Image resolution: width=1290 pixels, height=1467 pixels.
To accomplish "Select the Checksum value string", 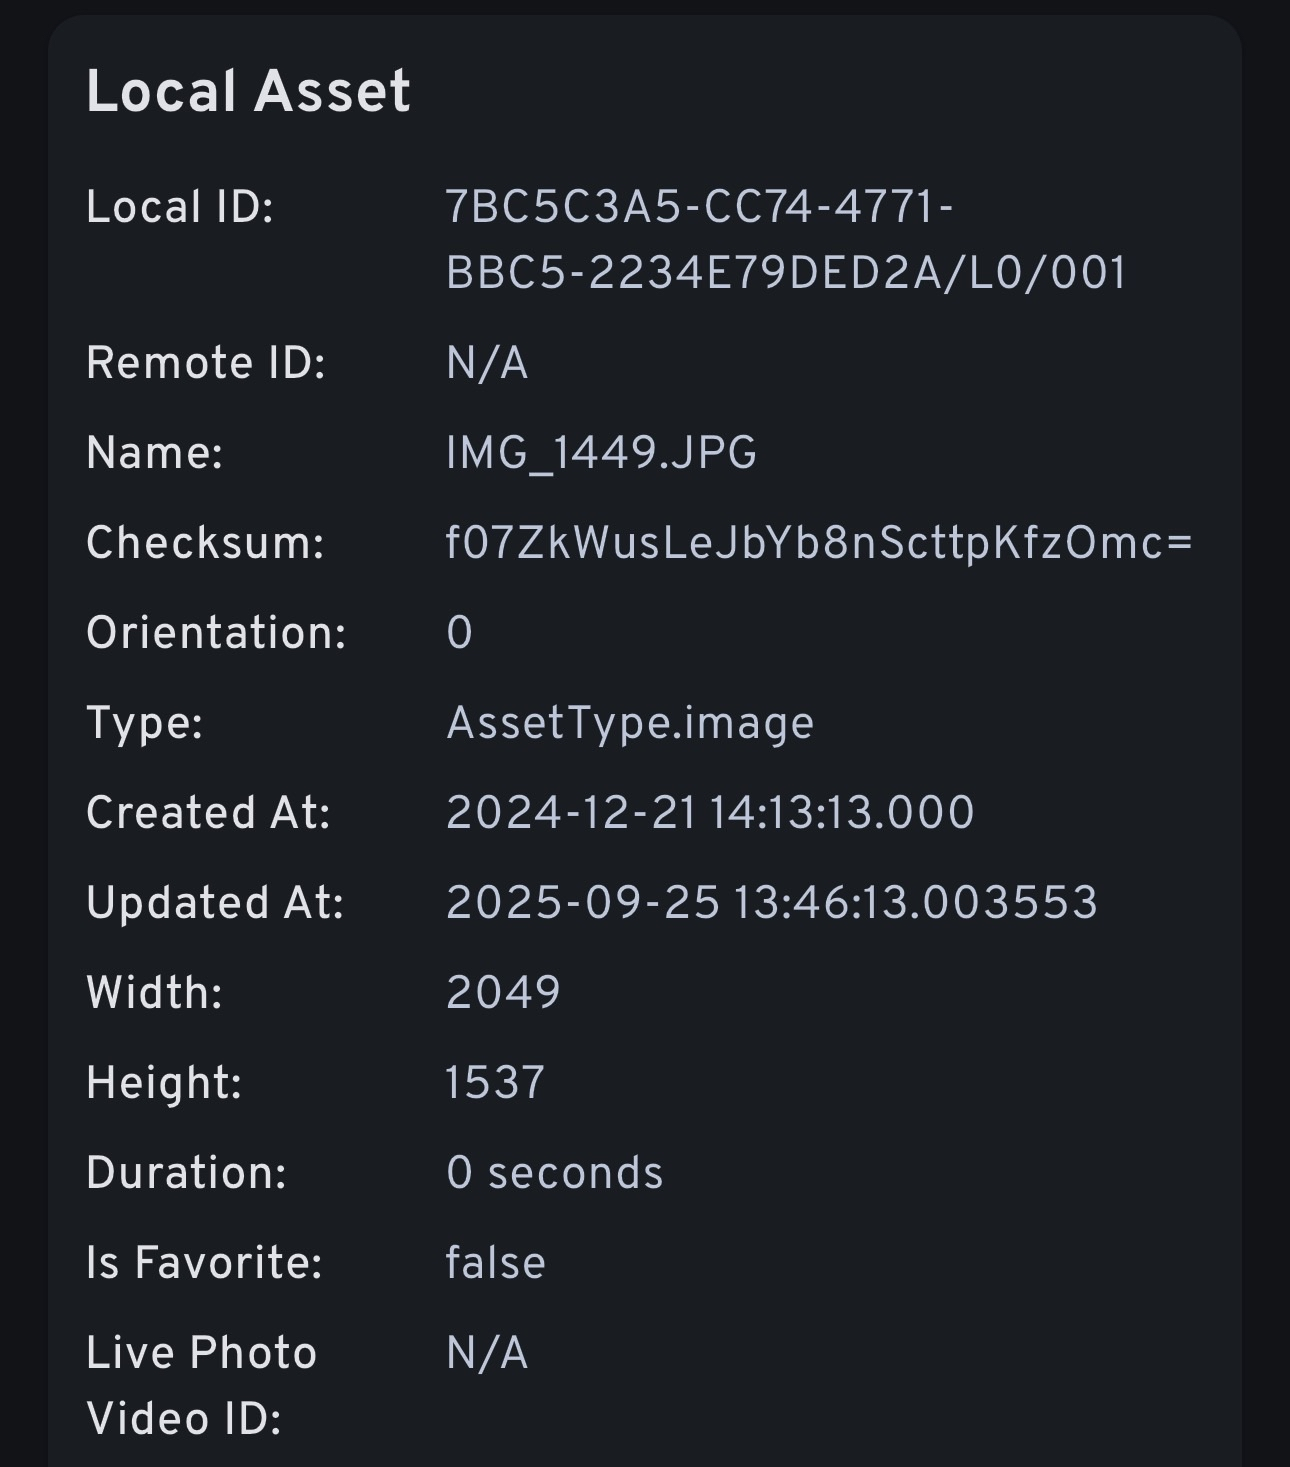I will (819, 543).
